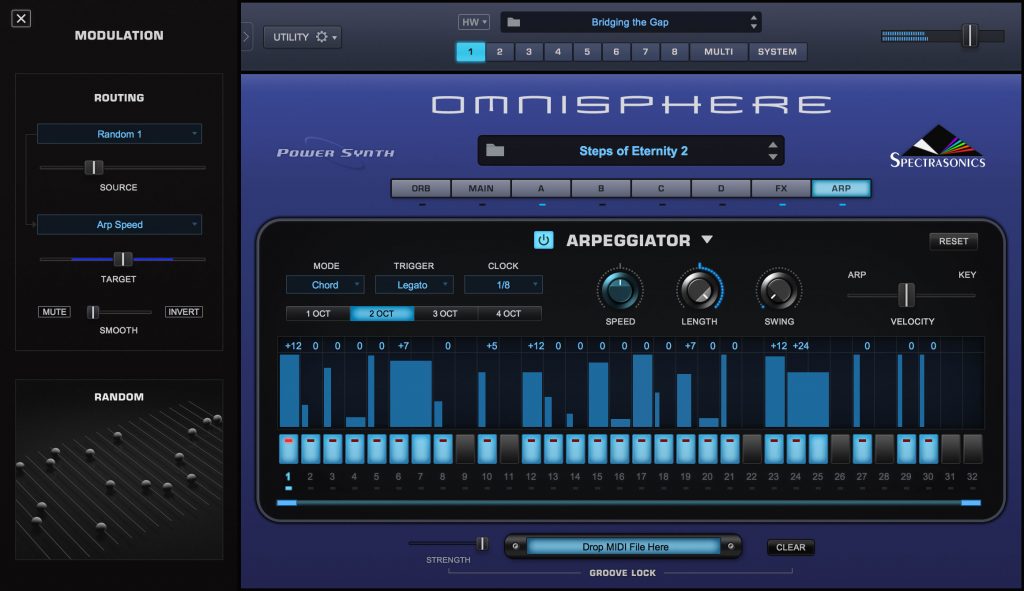The width and height of the screenshot is (1024, 591).
Task: Click the groove lock Strength slider
Action: [482, 543]
